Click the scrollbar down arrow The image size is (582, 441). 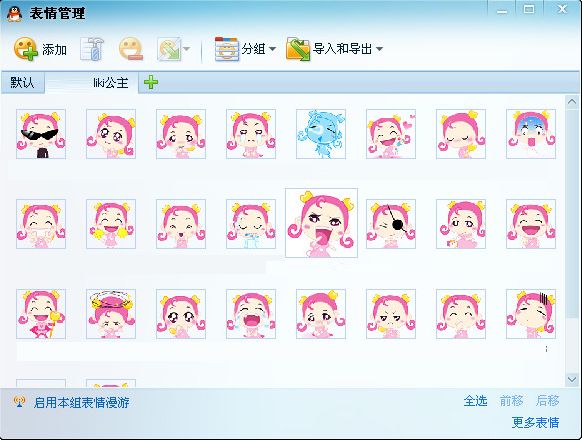(x=572, y=379)
